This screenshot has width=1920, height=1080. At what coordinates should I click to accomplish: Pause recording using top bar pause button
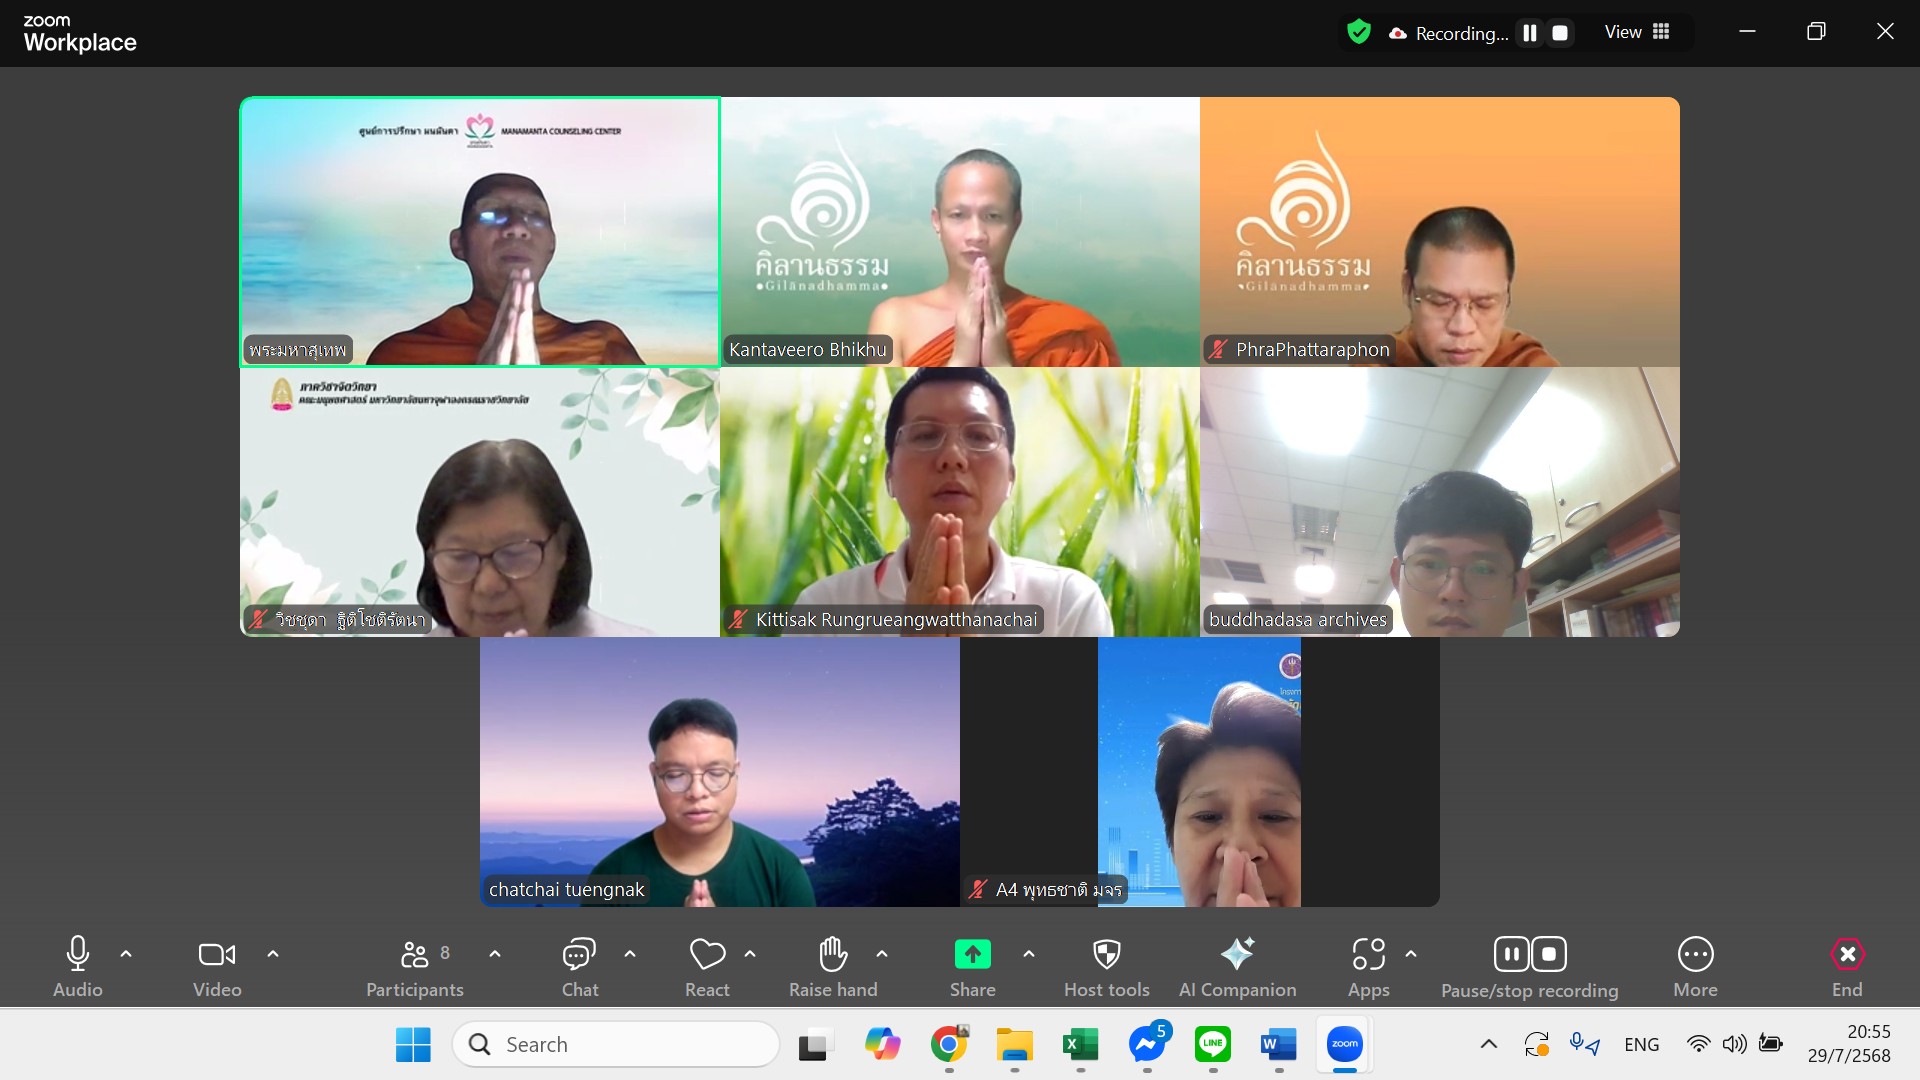pyautogui.click(x=1529, y=33)
